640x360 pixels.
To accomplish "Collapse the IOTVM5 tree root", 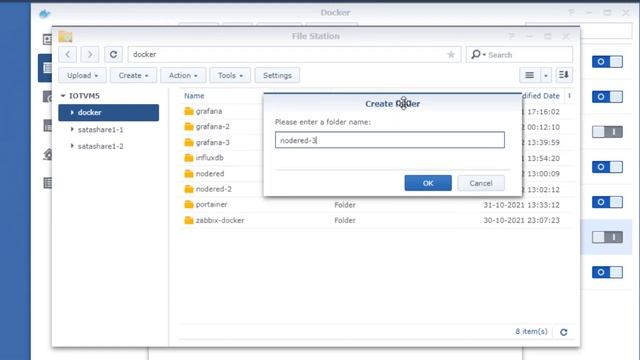I will pyautogui.click(x=63, y=96).
